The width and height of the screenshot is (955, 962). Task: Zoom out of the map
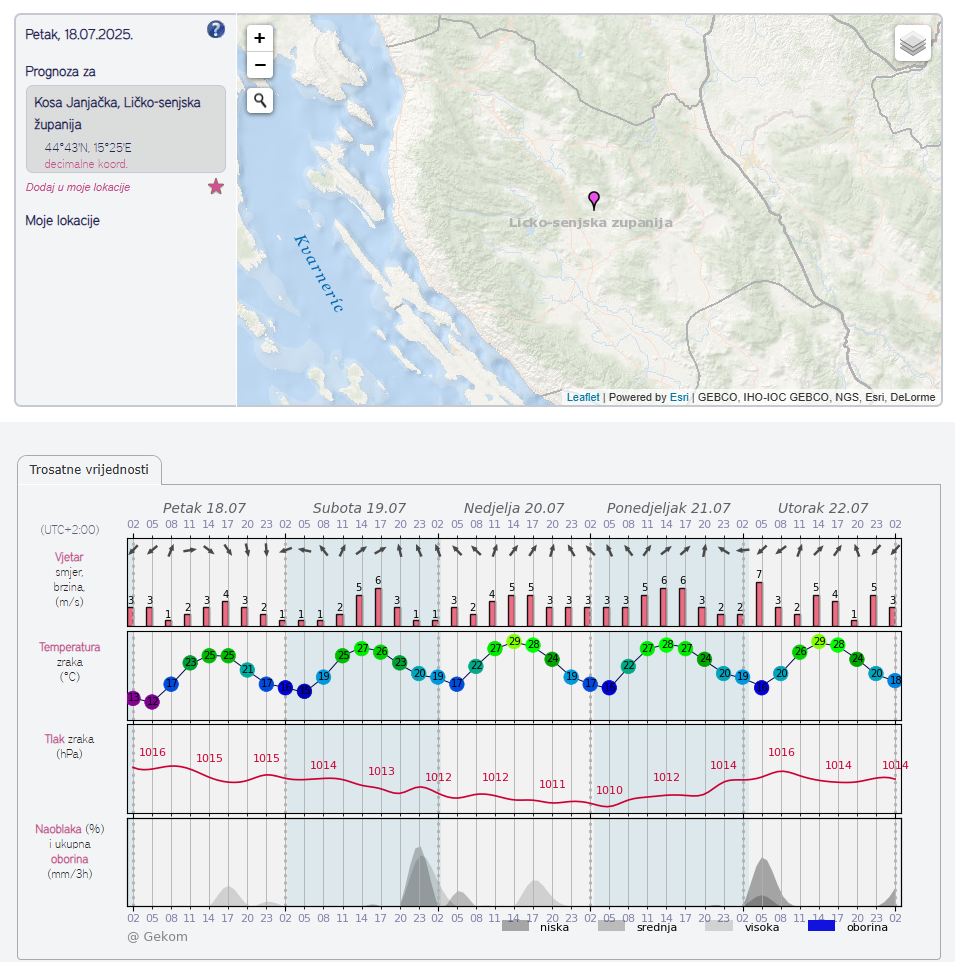pyautogui.click(x=260, y=66)
